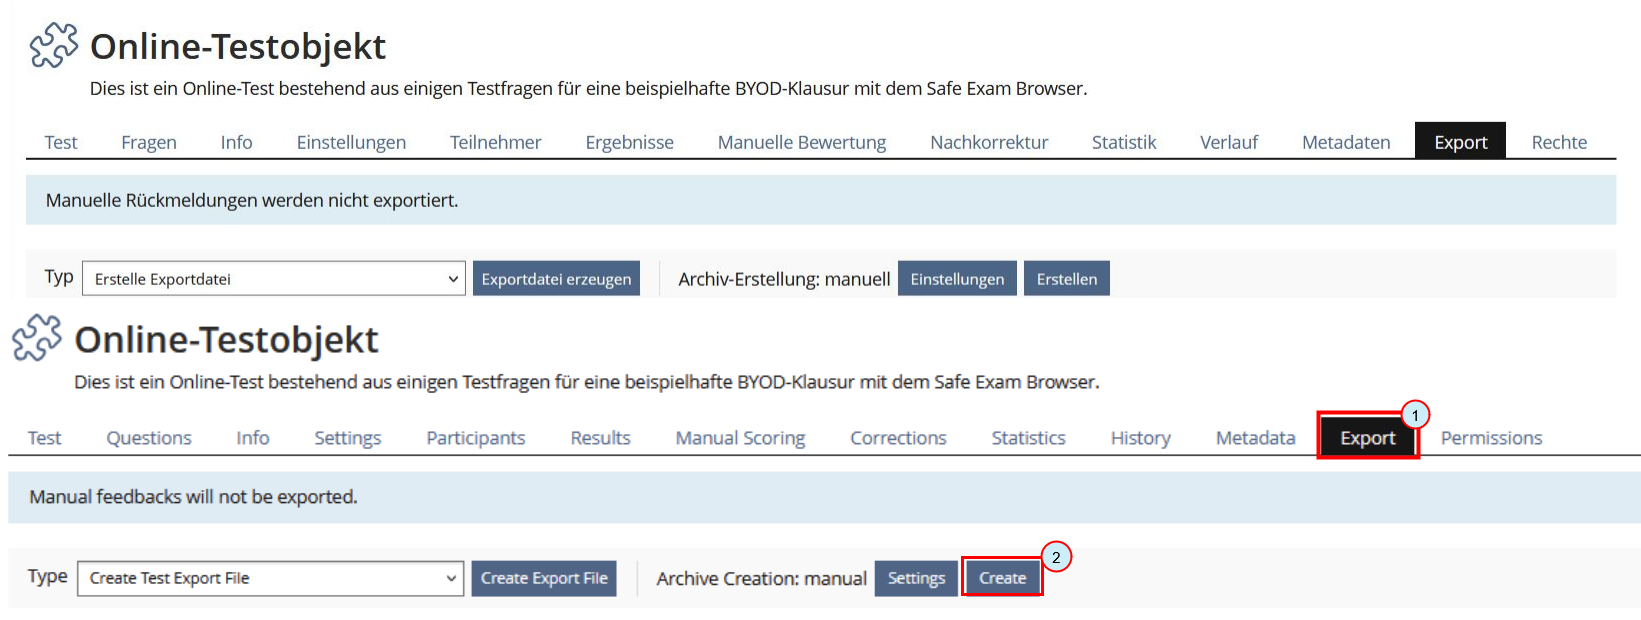Open the 'Erstelle Exportdatei' type dropdown
The height and width of the screenshot is (620, 1641).
point(272,279)
